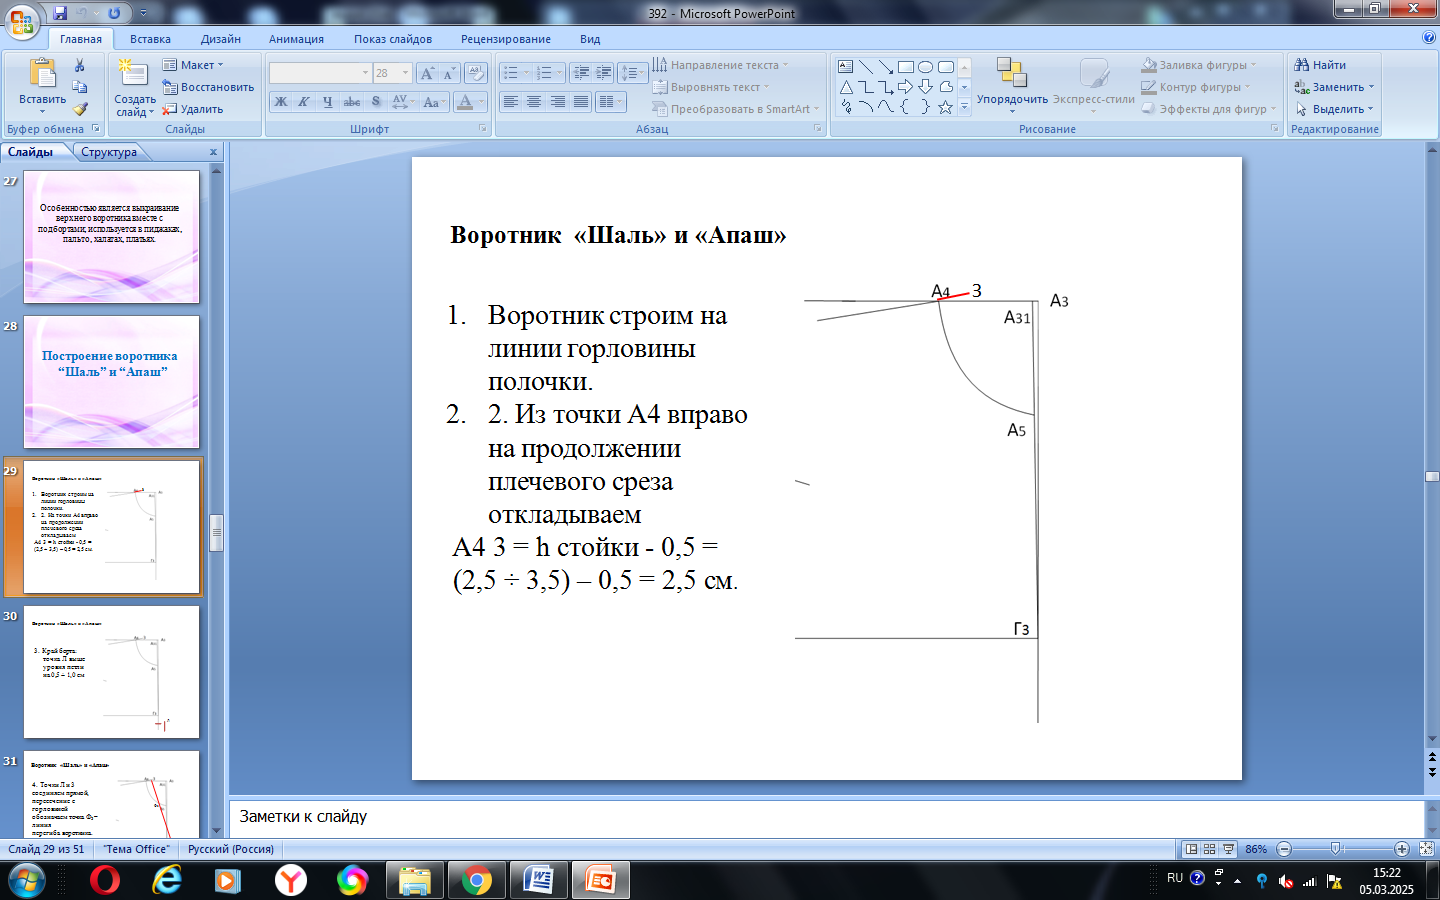
Task: Select the star shape in shapes gallery
Action: tap(945, 107)
